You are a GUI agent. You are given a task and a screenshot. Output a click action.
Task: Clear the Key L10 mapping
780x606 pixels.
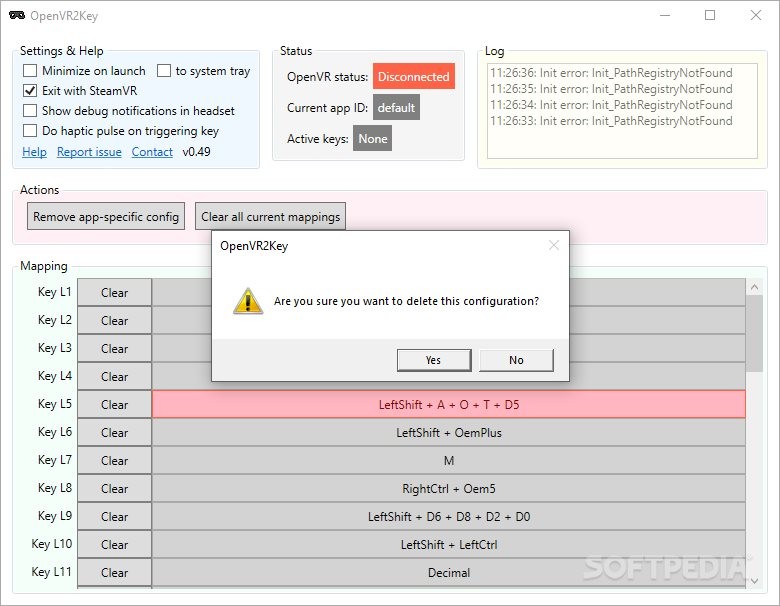(x=114, y=544)
